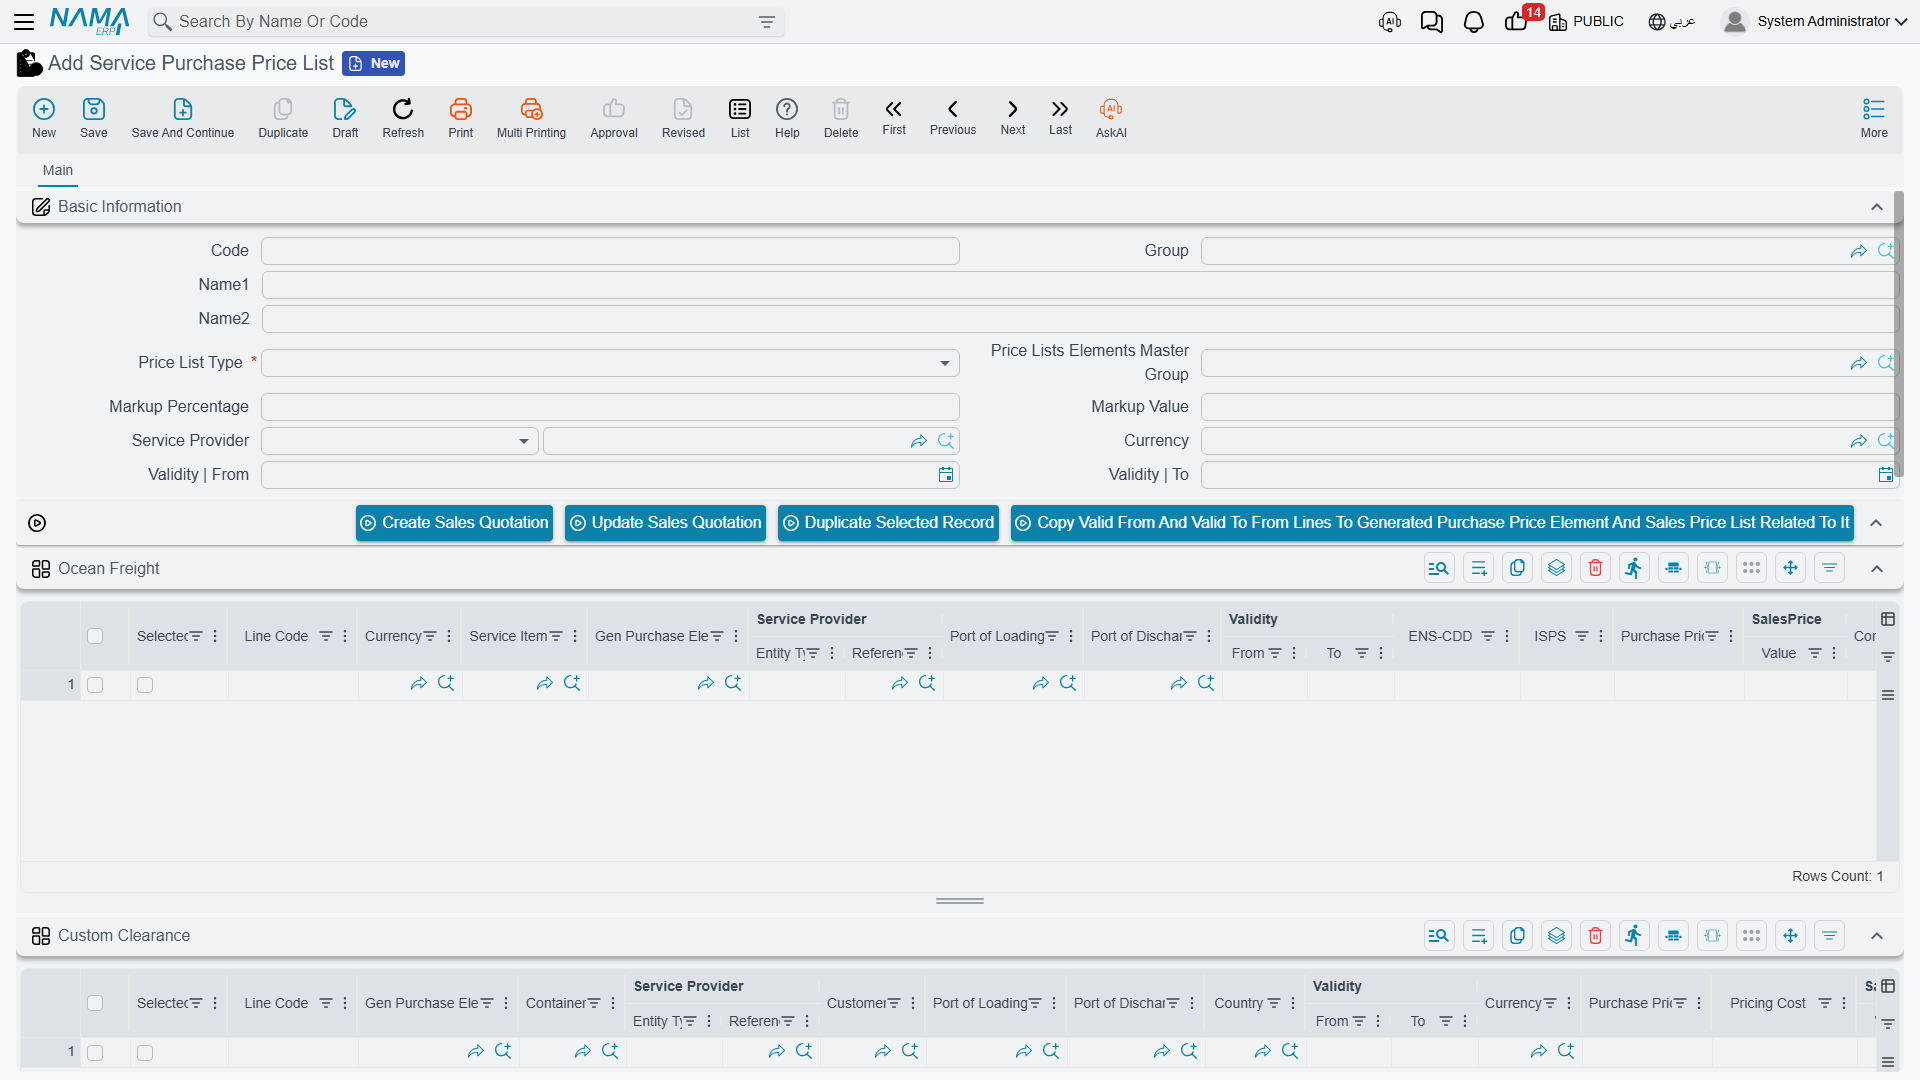1920x1080 pixels.
Task: Delete selected Ocean Freight rows
Action: point(1595,568)
